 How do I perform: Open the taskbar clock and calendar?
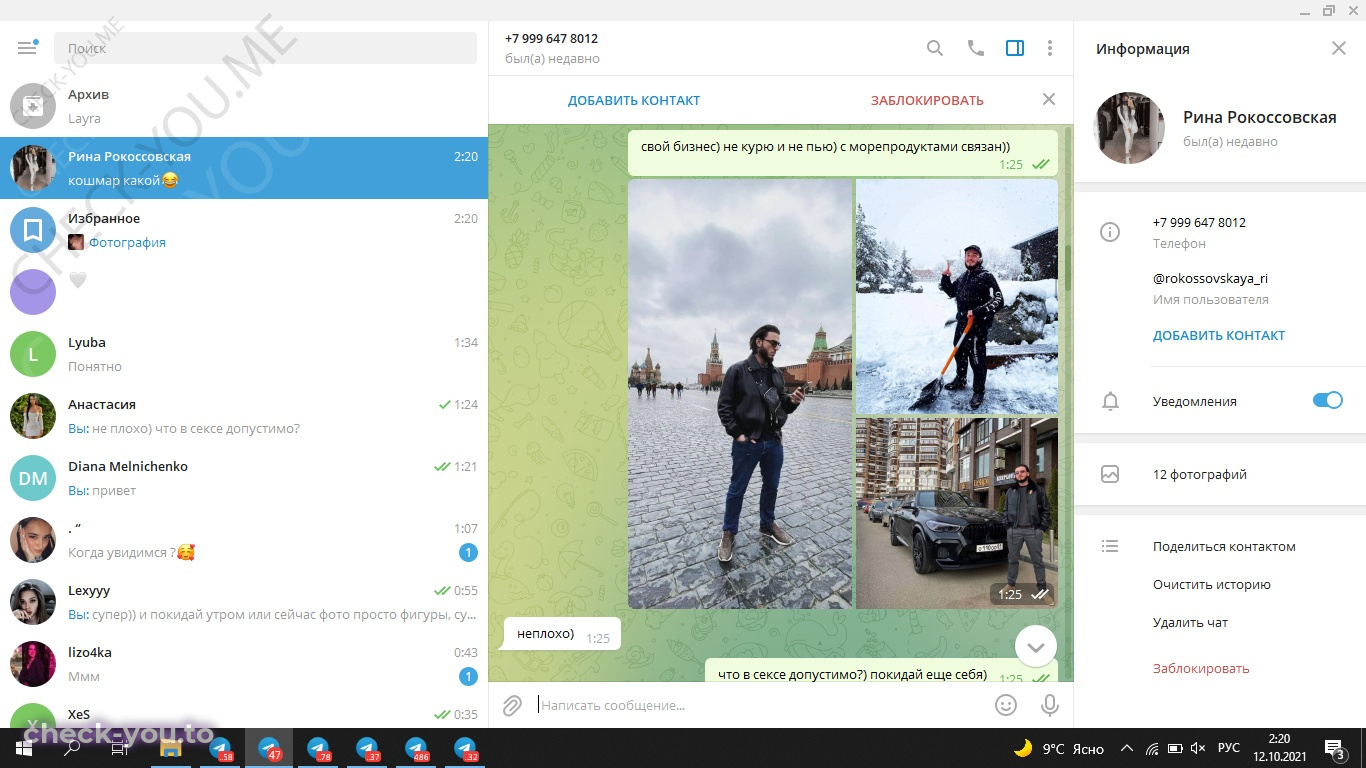point(1279,748)
